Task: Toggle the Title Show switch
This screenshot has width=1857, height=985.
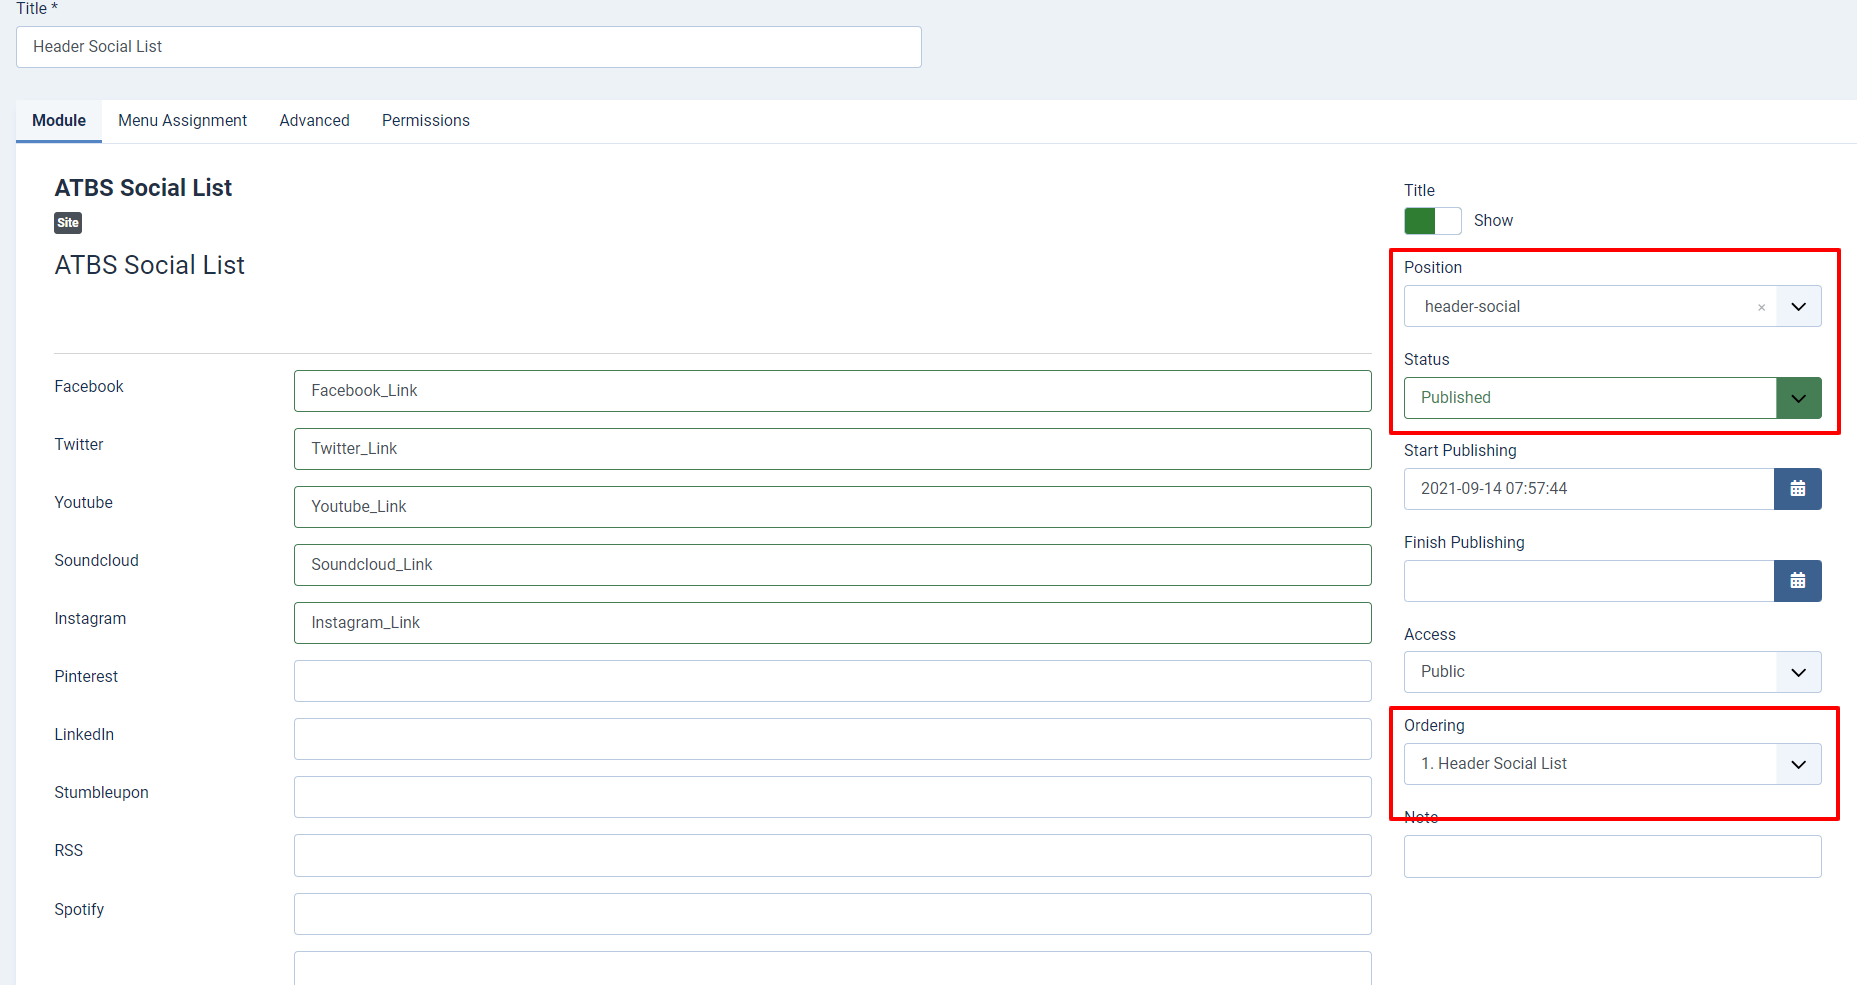Action: [1432, 221]
